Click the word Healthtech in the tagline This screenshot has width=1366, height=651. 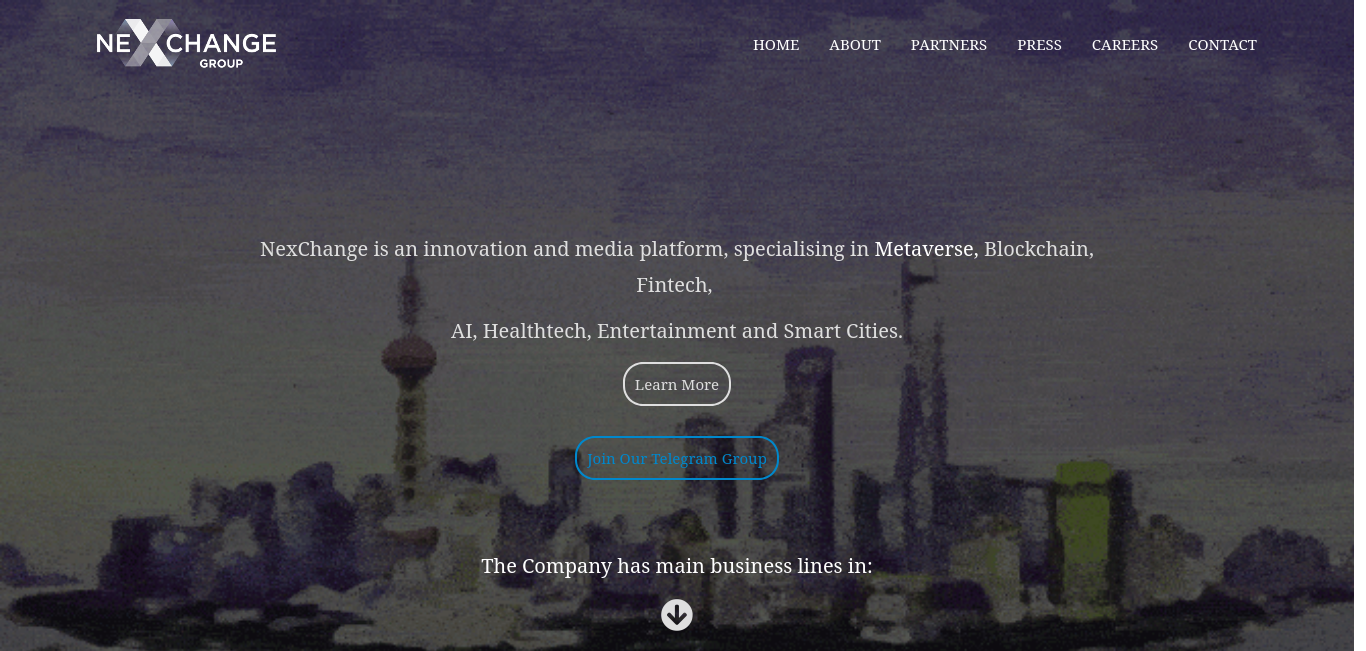point(535,331)
